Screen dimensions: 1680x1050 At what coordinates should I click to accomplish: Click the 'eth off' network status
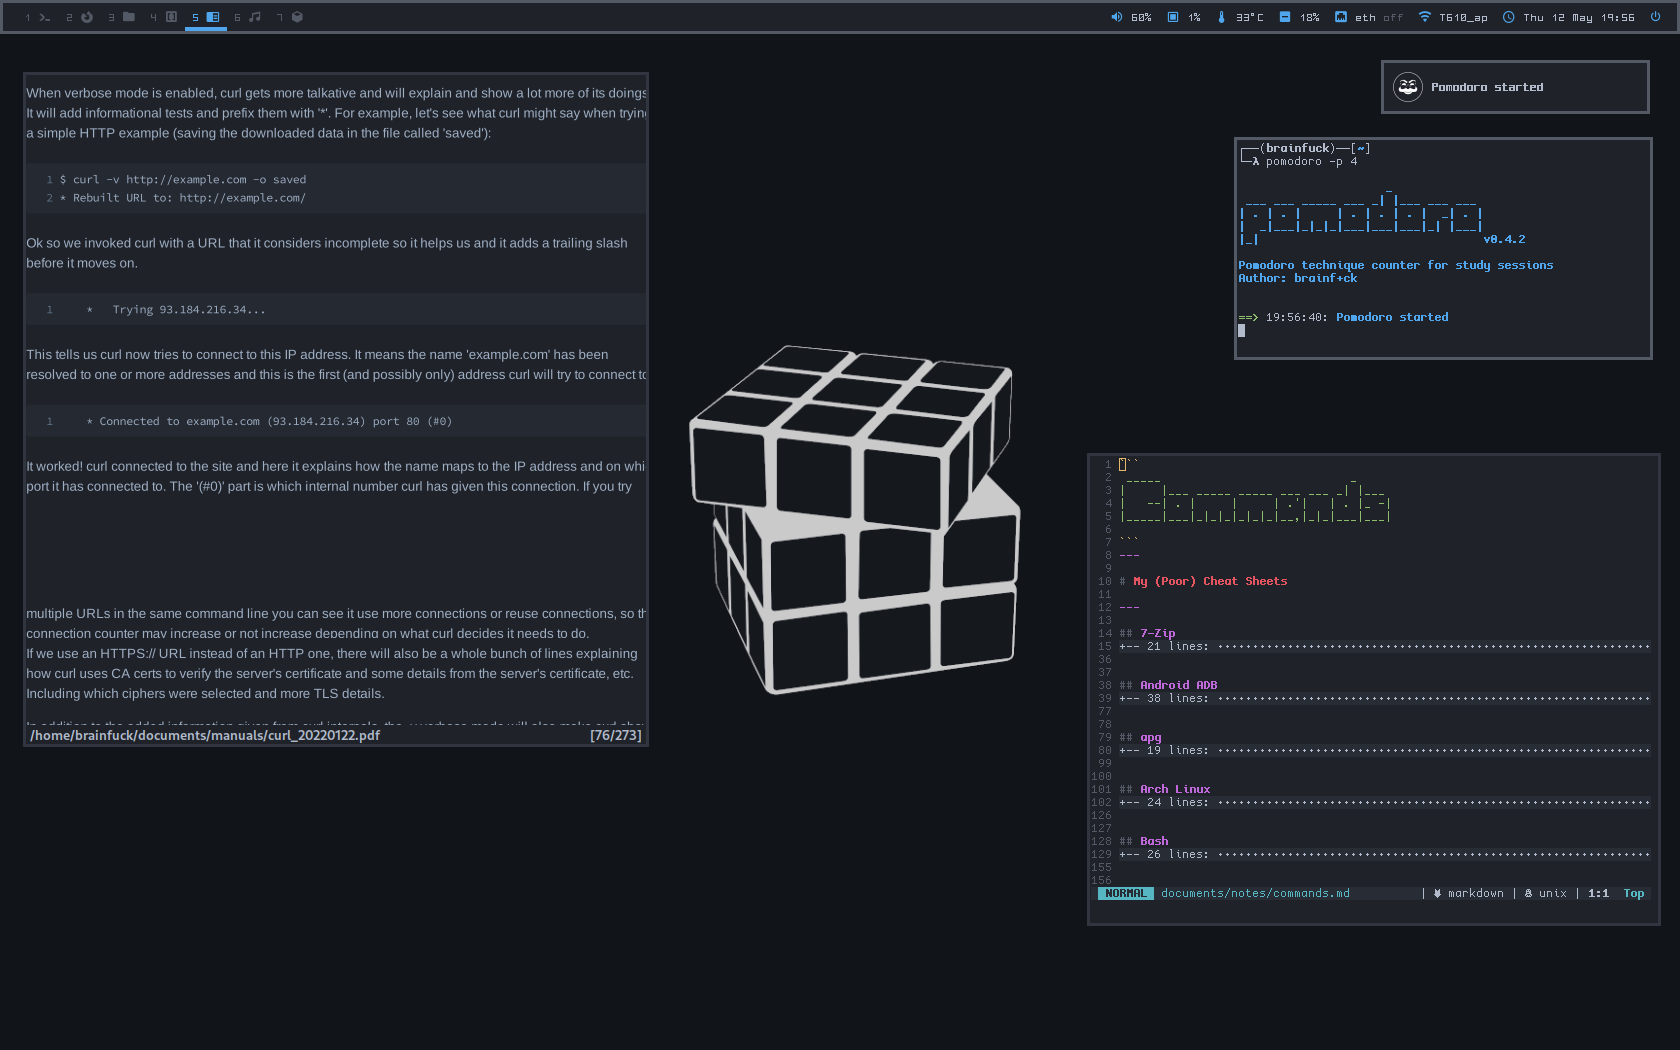point(1379,18)
